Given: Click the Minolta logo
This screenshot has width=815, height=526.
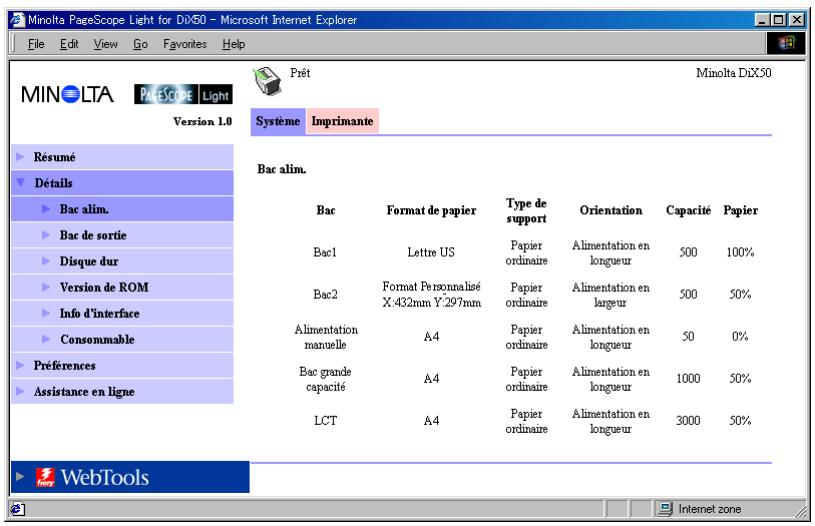Looking at the screenshot, I should coord(68,95).
